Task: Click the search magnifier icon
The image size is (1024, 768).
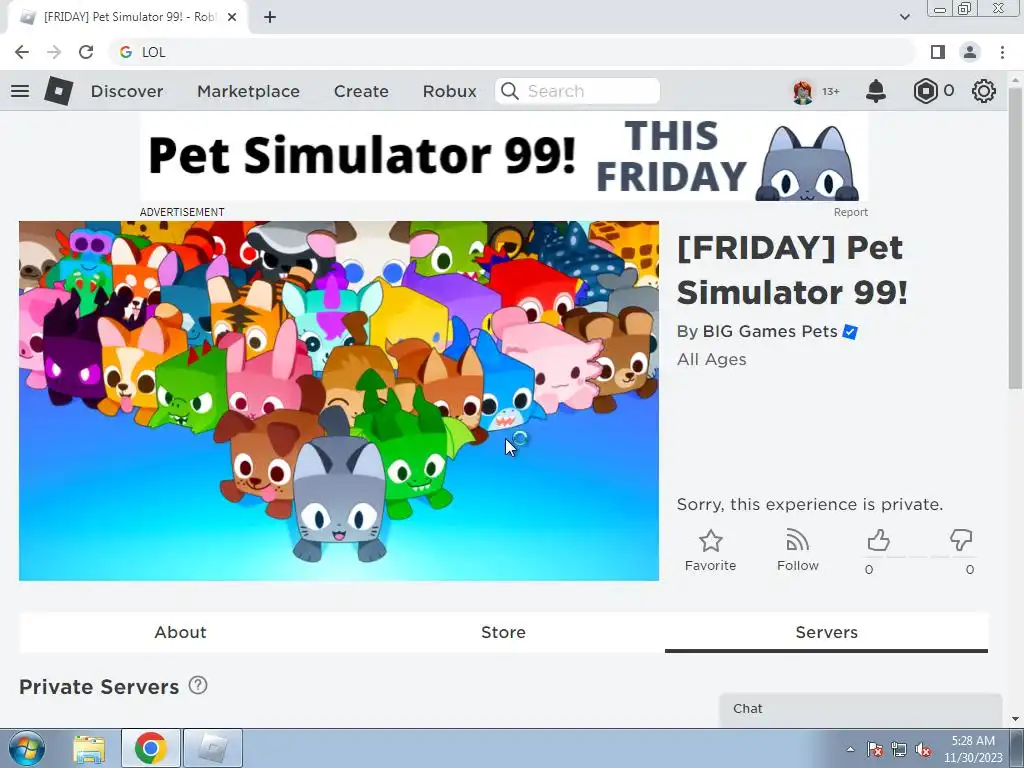Action: (510, 91)
